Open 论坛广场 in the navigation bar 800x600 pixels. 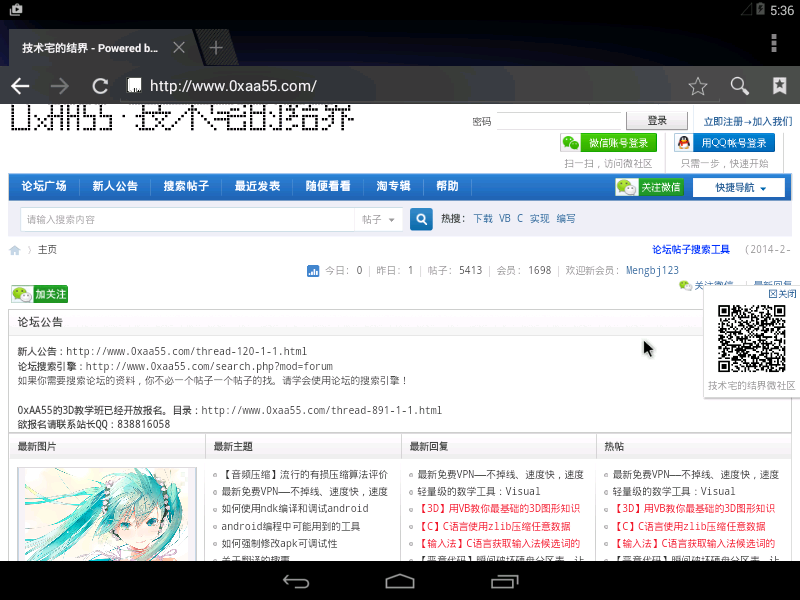click(x=44, y=186)
